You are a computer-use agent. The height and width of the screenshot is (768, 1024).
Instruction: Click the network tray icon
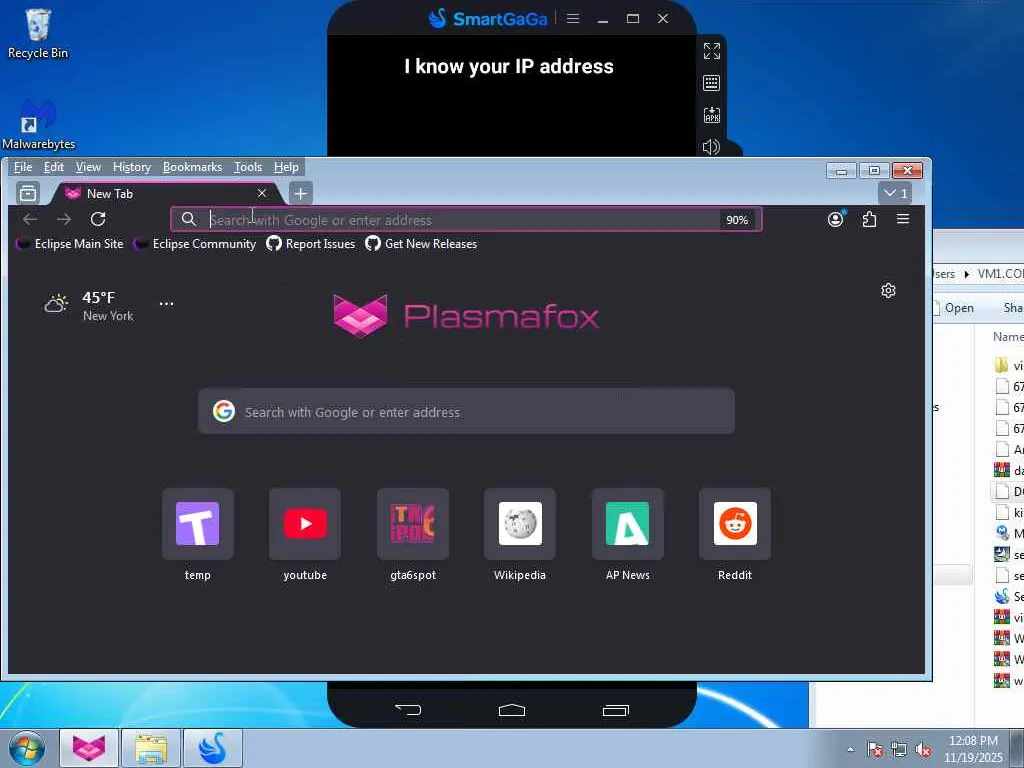click(x=899, y=749)
